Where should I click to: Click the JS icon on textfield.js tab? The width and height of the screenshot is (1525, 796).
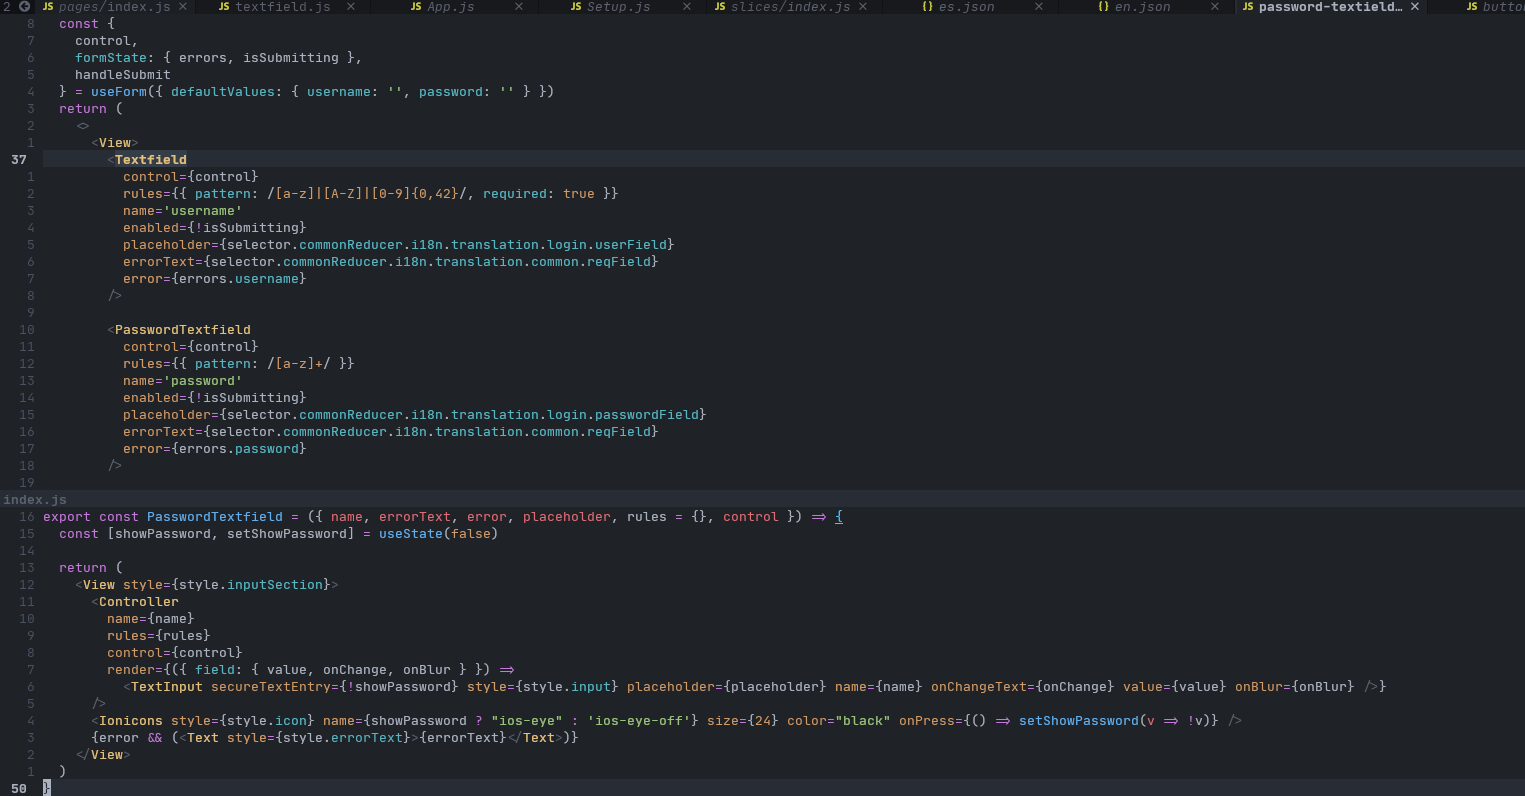point(224,7)
